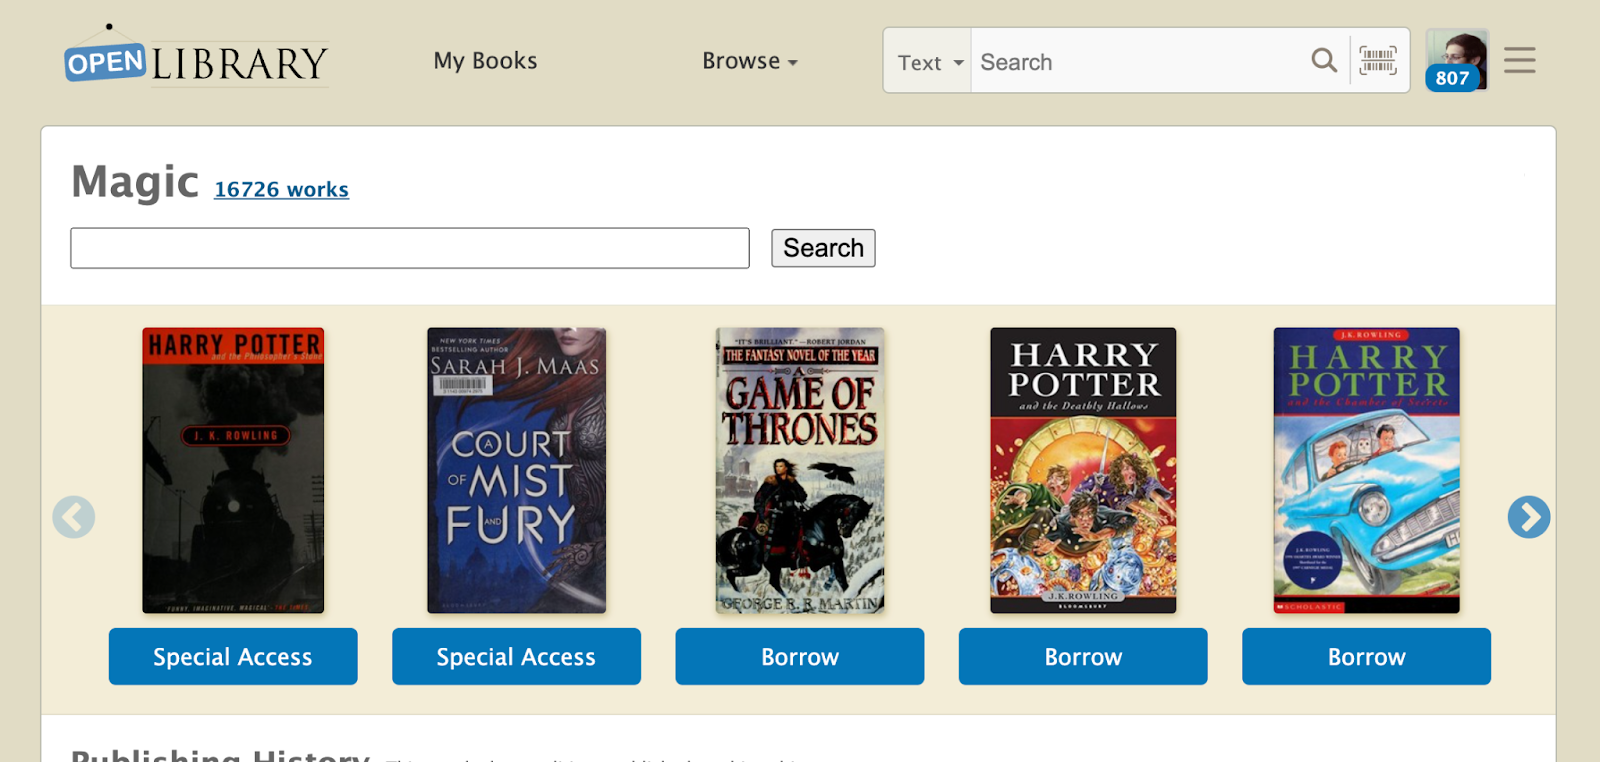This screenshot has height=762, width=1600.
Task: Focus the top header Search box
Action: [x=1140, y=62]
